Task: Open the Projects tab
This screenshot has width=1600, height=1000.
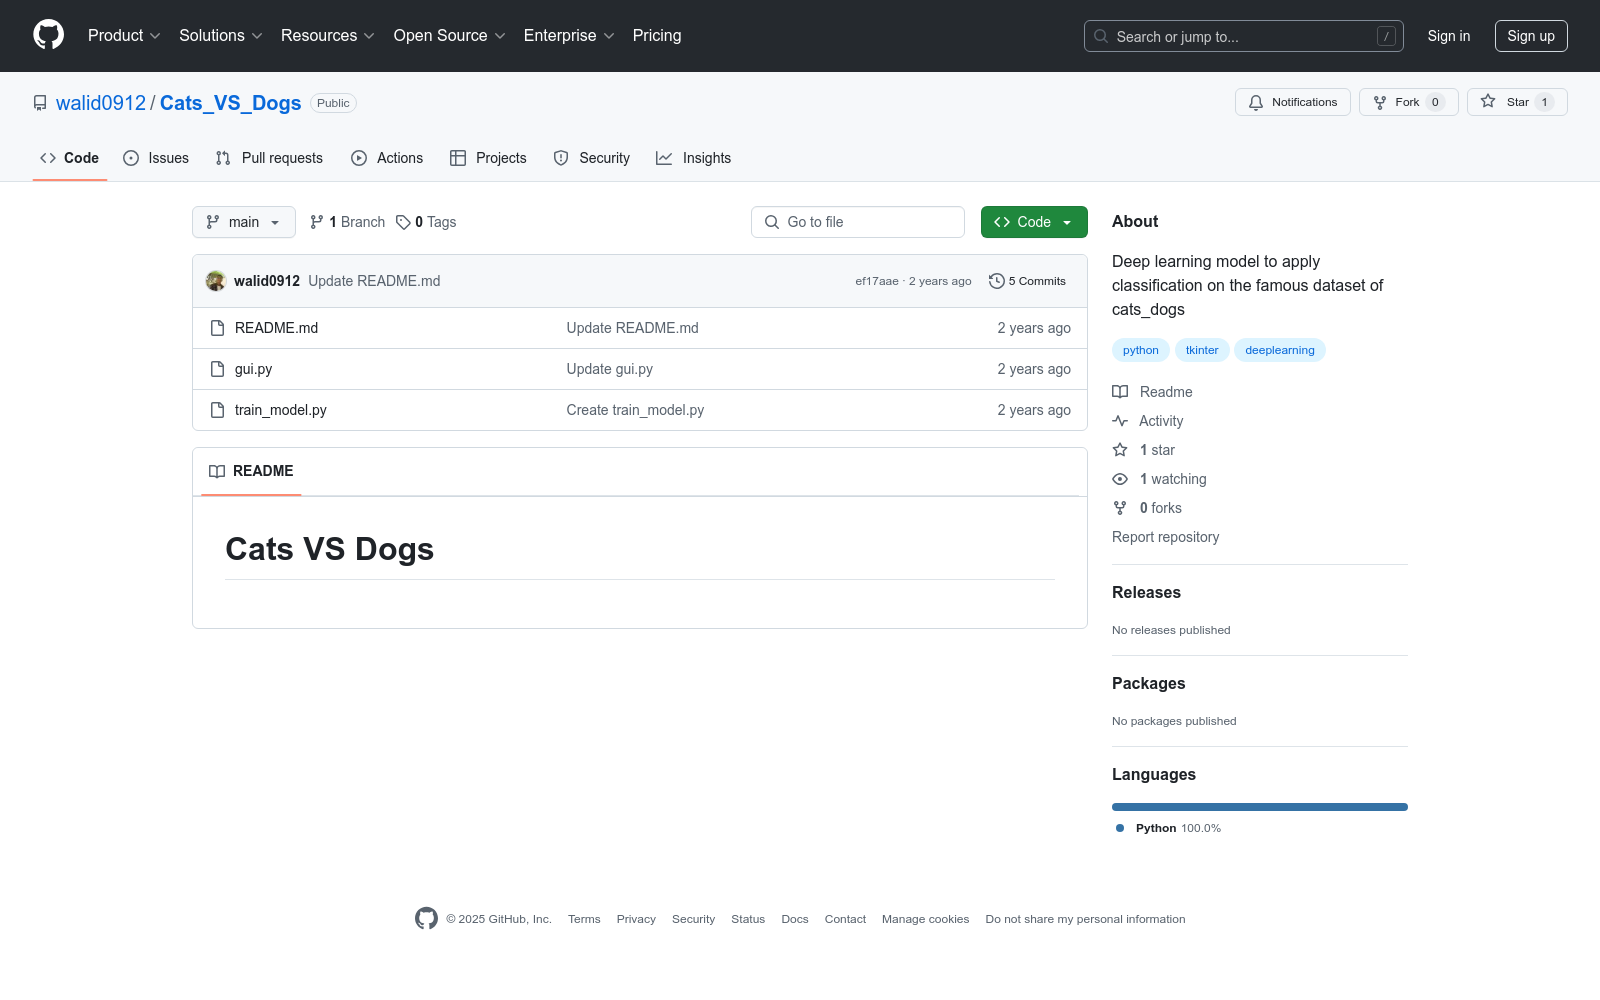Action: (488, 158)
